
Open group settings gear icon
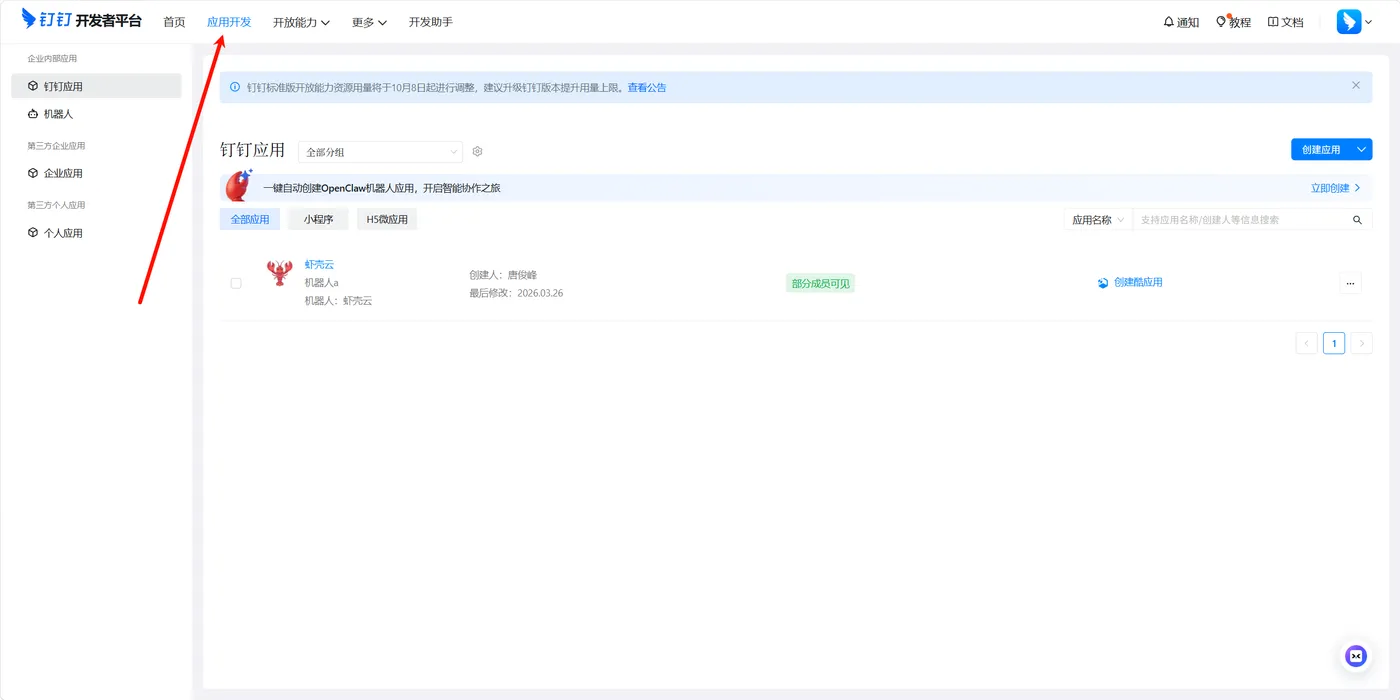click(x=477, y=151)
